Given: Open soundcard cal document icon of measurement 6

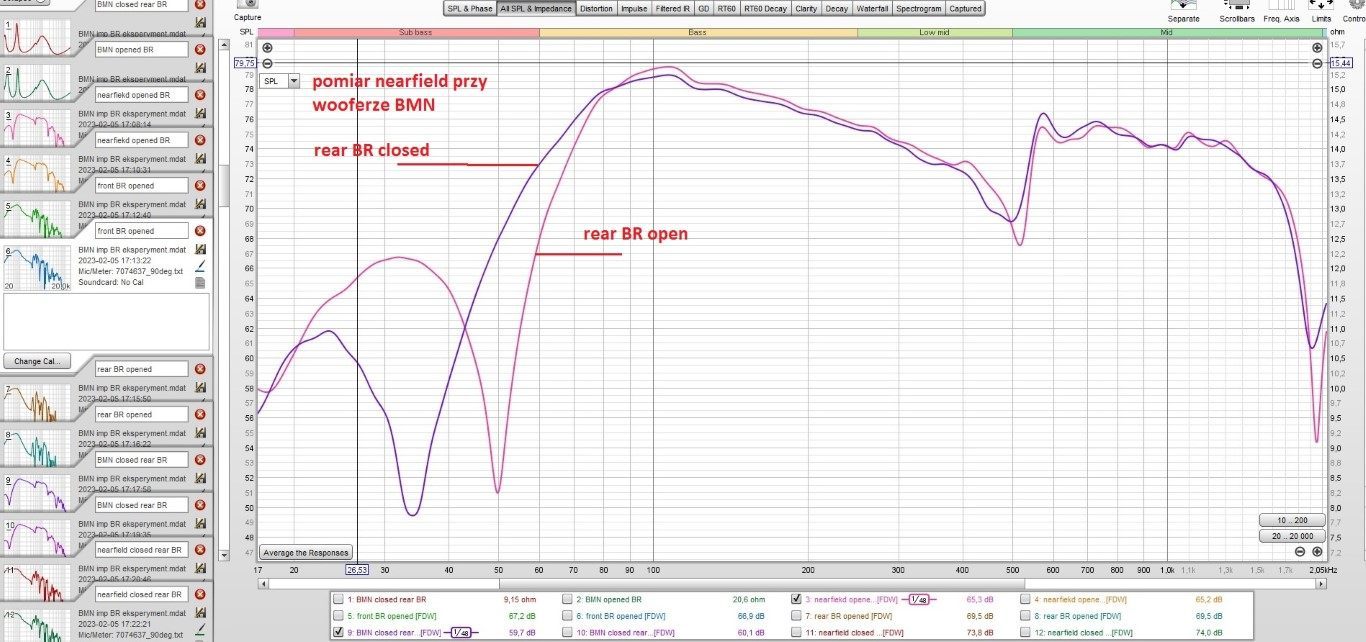Looking at the screenshot, I should click(200, 283).
